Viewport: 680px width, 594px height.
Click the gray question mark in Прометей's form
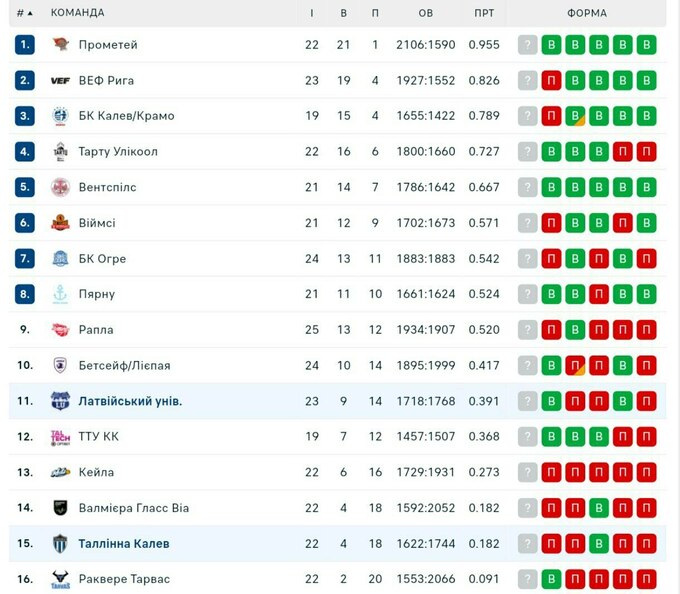point(527,45)
